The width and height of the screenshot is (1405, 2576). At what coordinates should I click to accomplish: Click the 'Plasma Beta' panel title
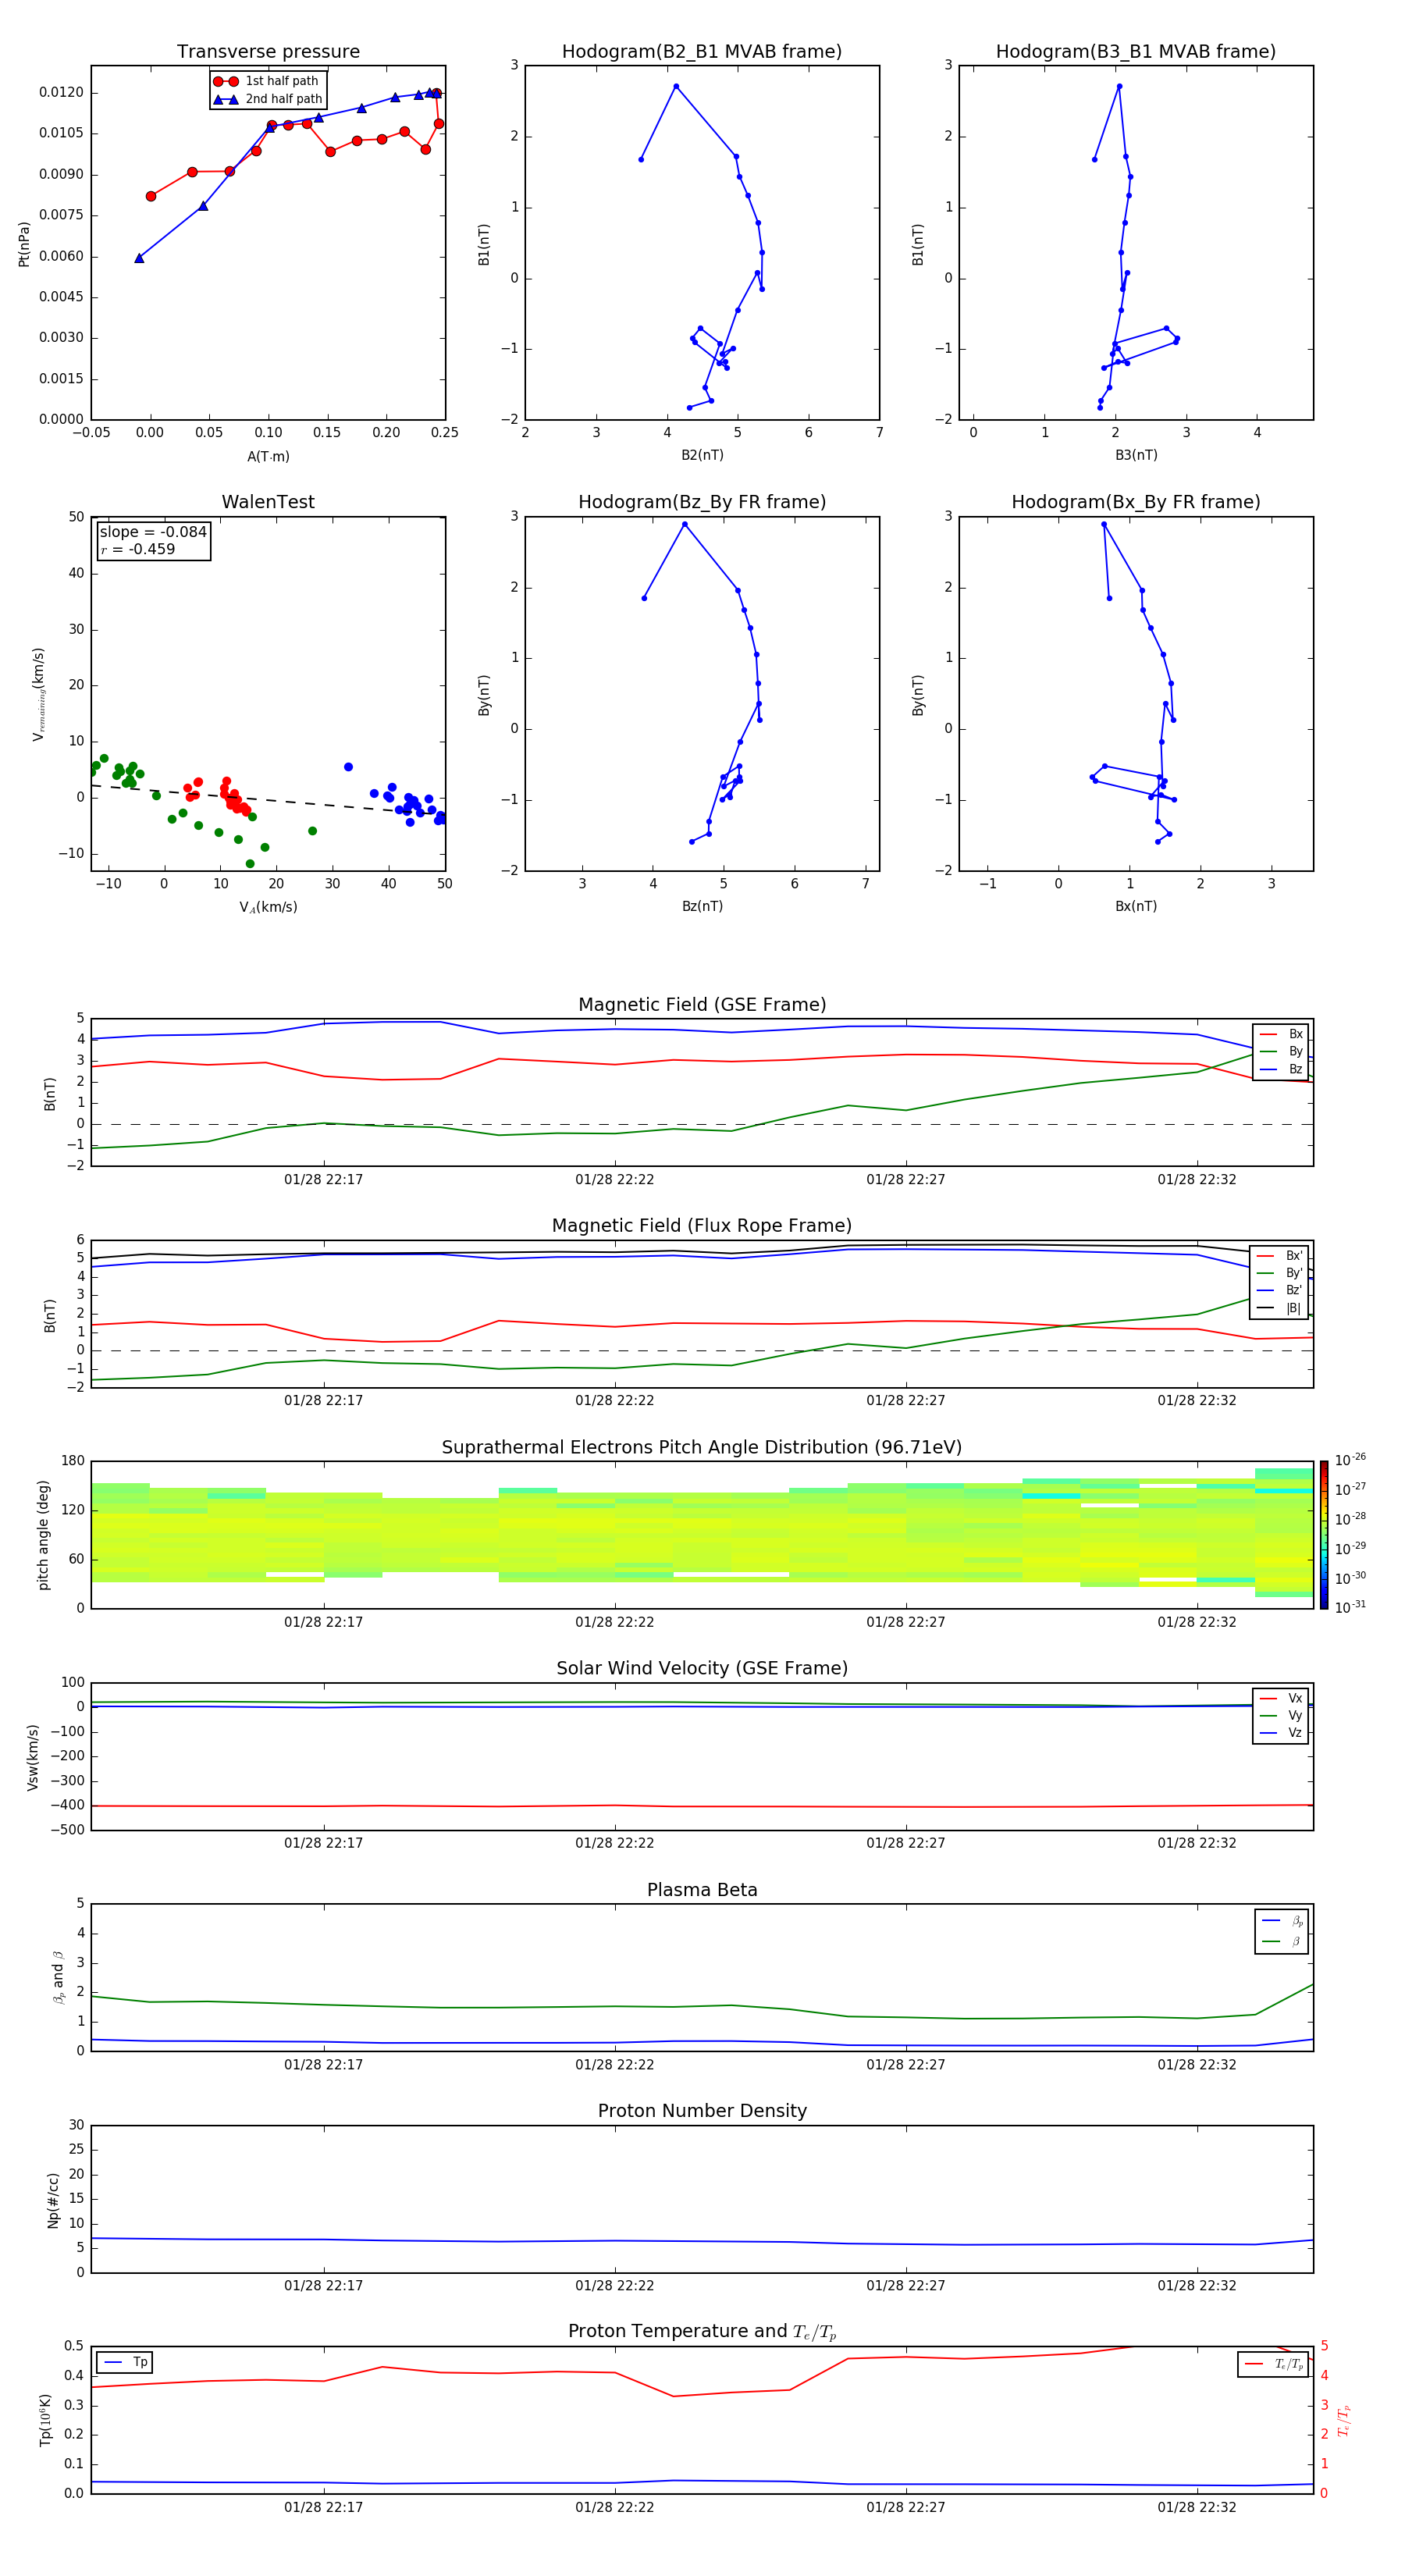[x=702, y=1890]
